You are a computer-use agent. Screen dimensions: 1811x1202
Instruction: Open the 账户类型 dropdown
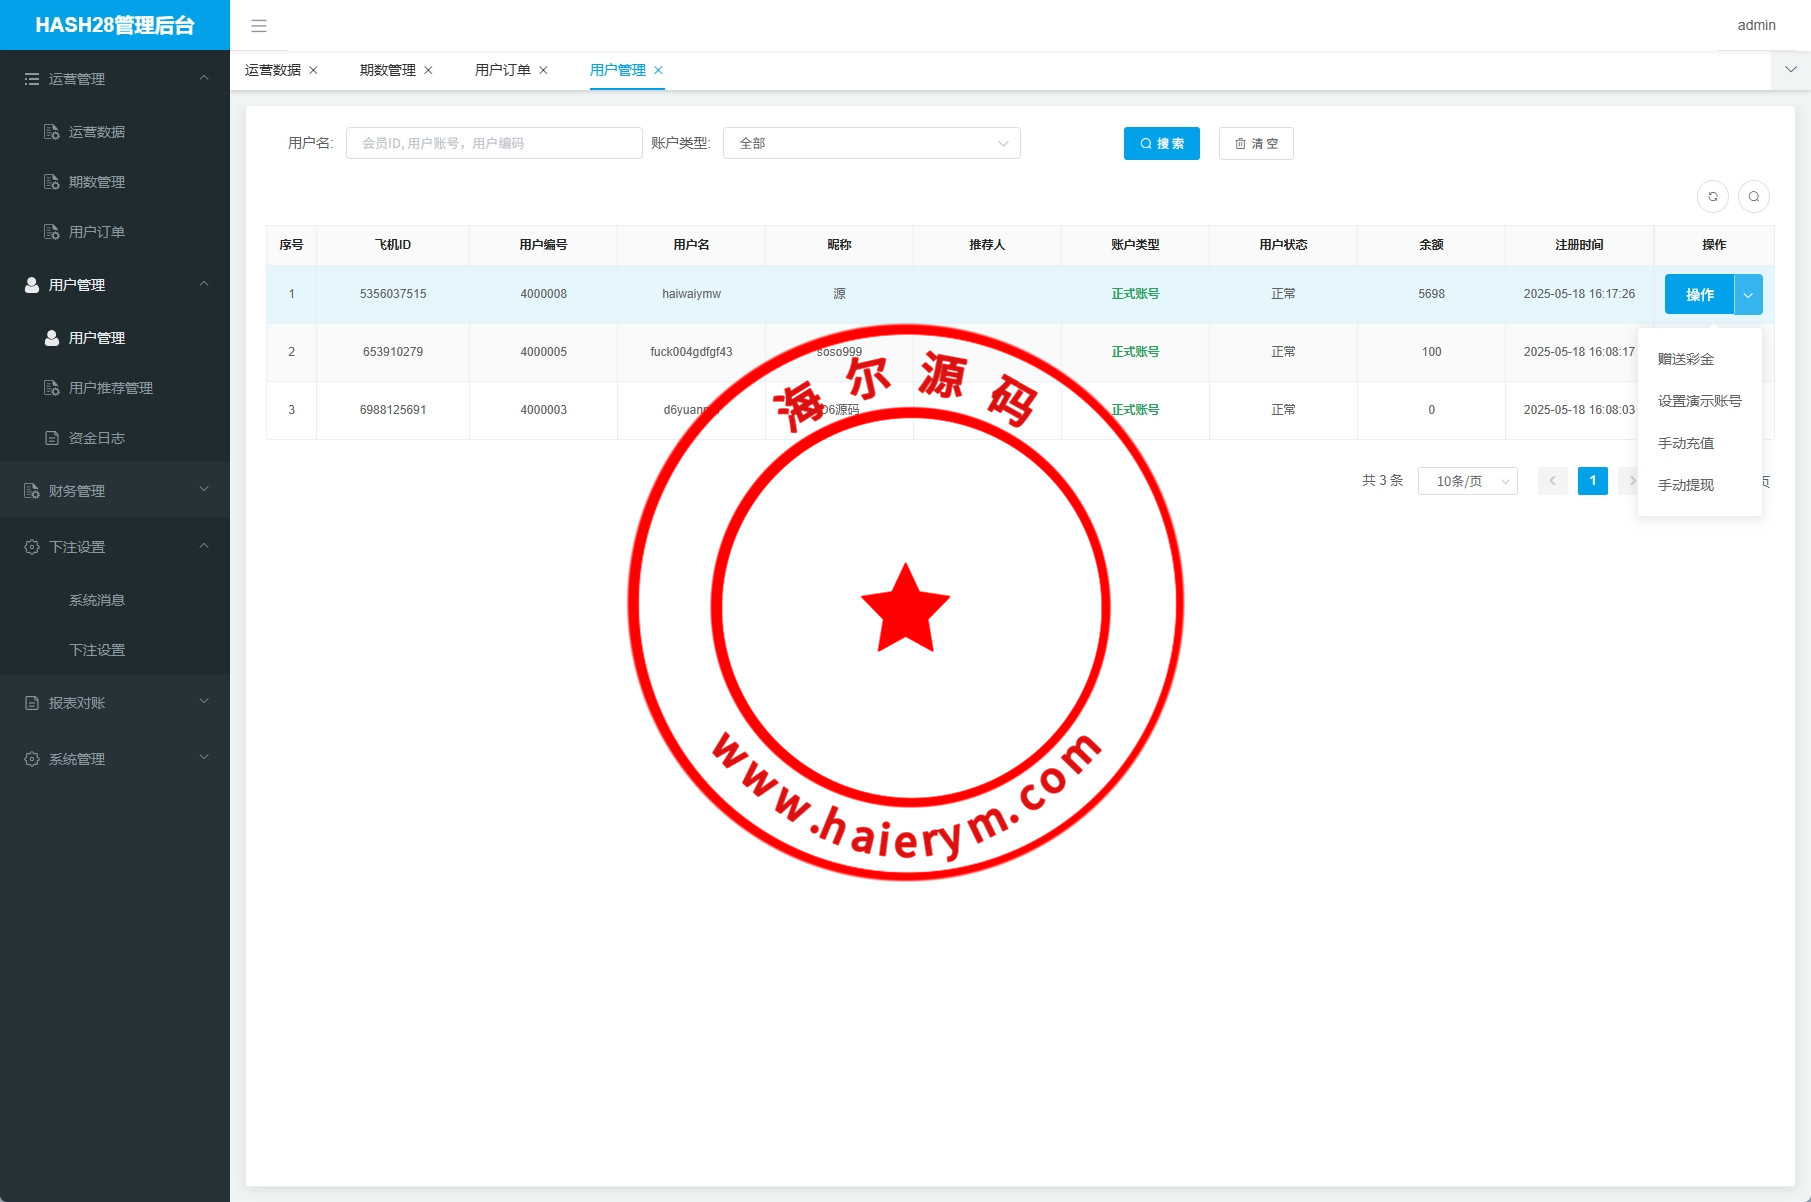[871, 144]
